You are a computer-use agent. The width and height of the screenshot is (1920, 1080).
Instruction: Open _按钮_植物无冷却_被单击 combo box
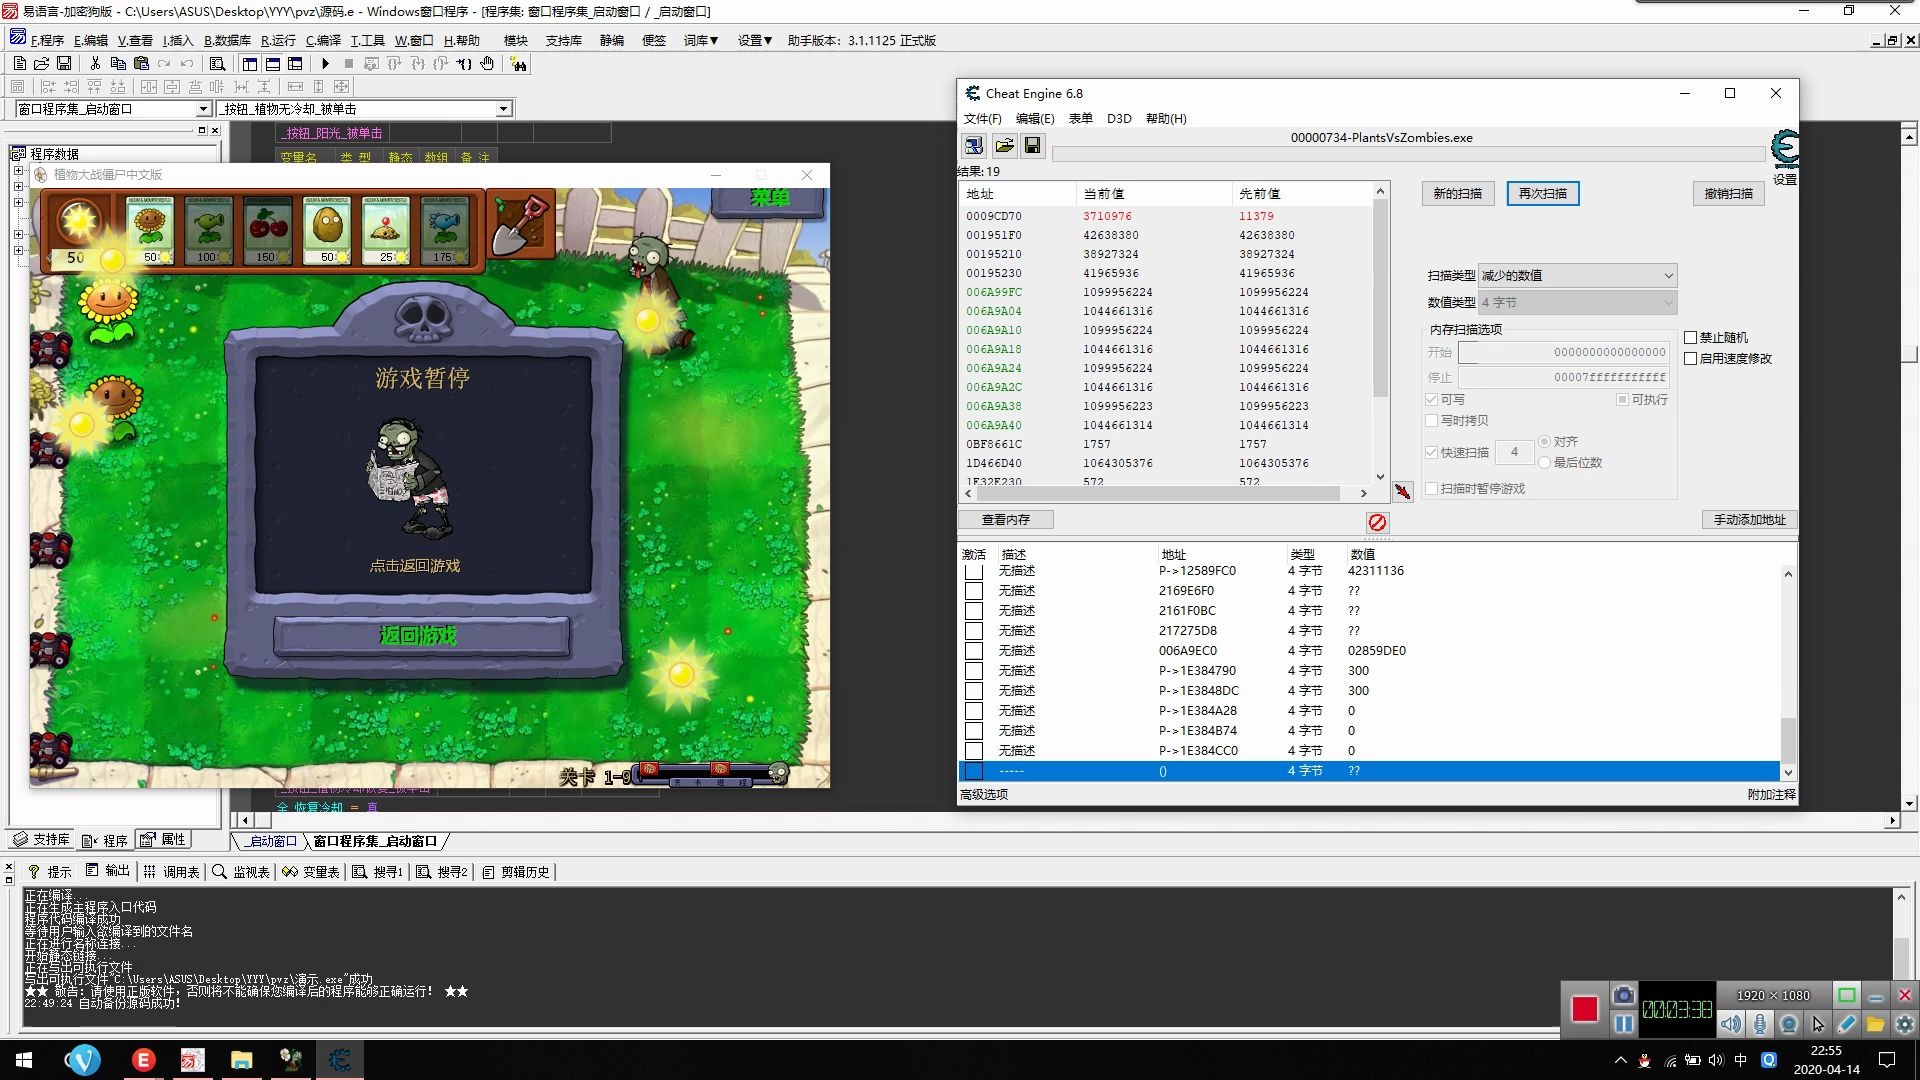coord(365,109)
